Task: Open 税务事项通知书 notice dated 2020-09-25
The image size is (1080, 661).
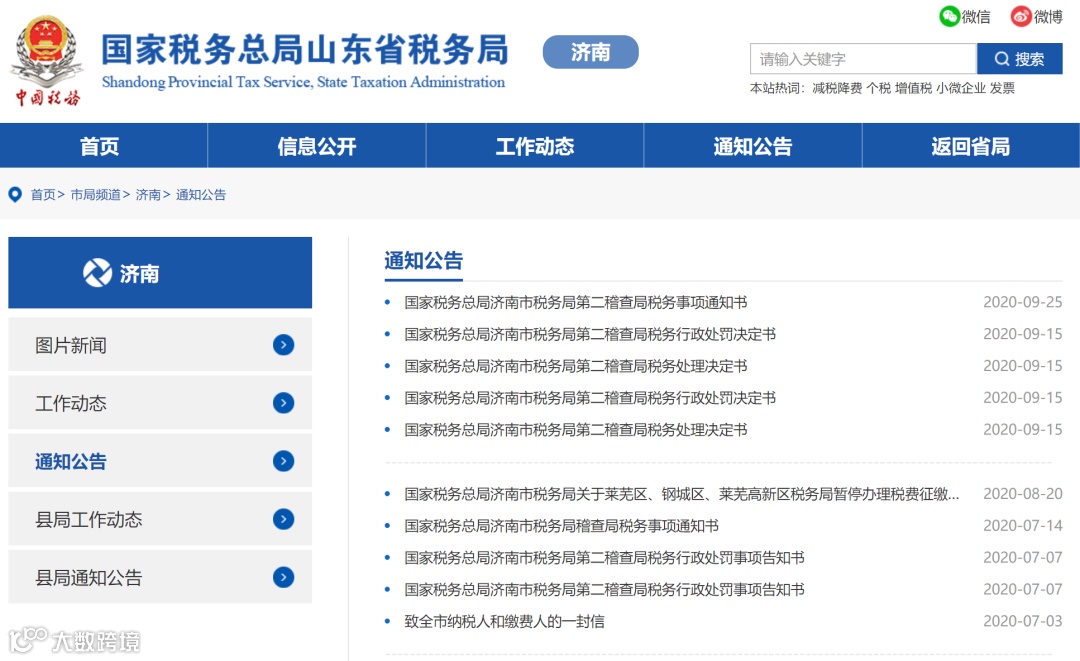Action: coord(576,302)
